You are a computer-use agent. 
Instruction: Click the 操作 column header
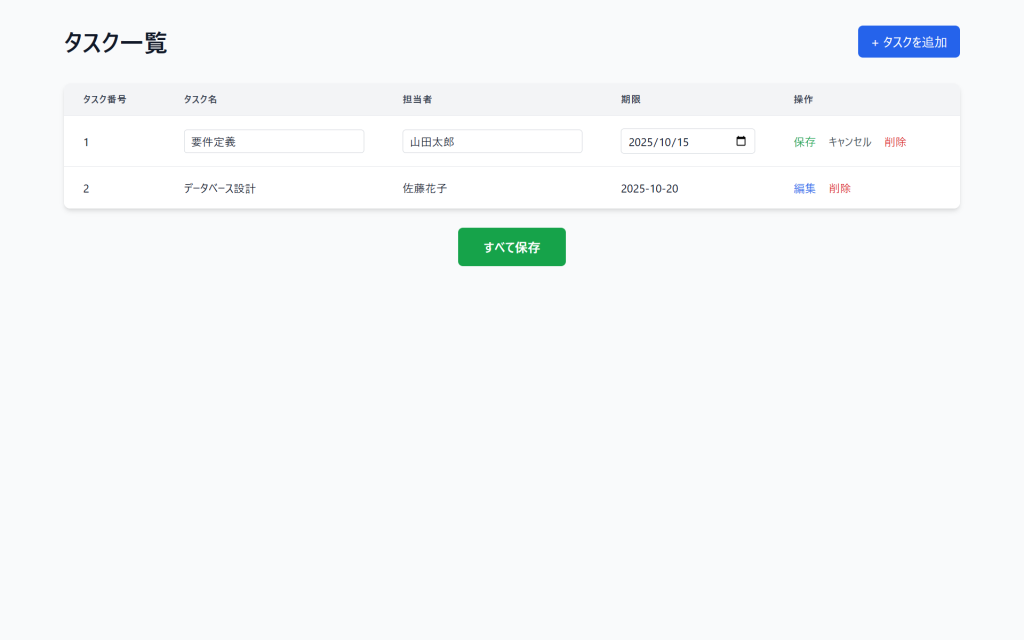pos(803,100)
